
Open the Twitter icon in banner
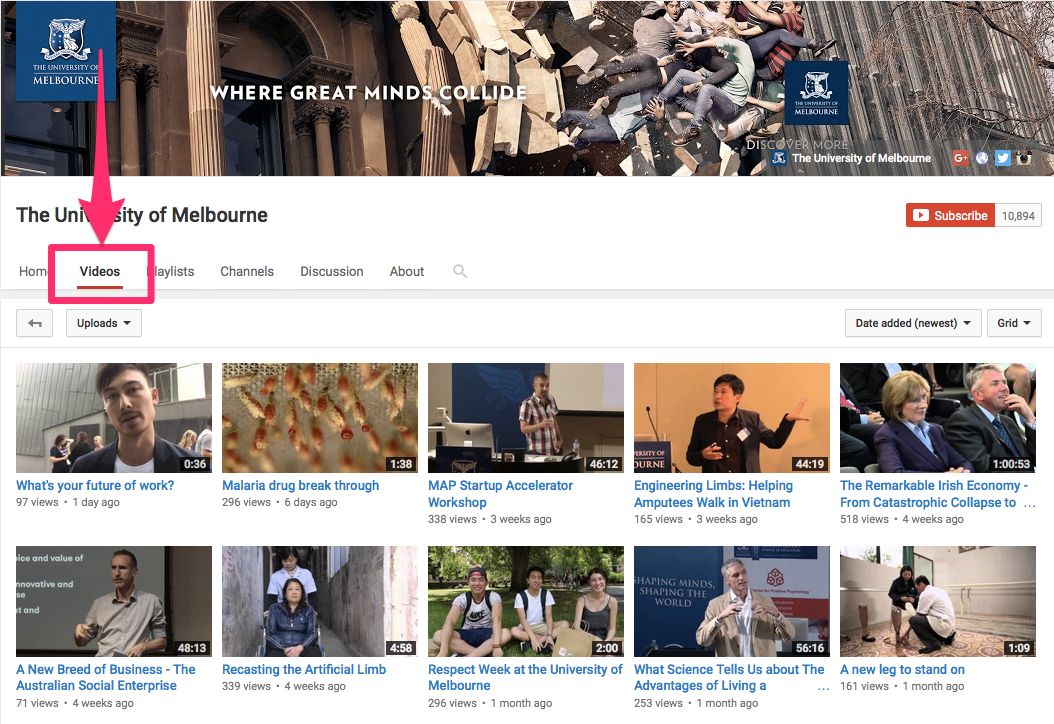1003,158
